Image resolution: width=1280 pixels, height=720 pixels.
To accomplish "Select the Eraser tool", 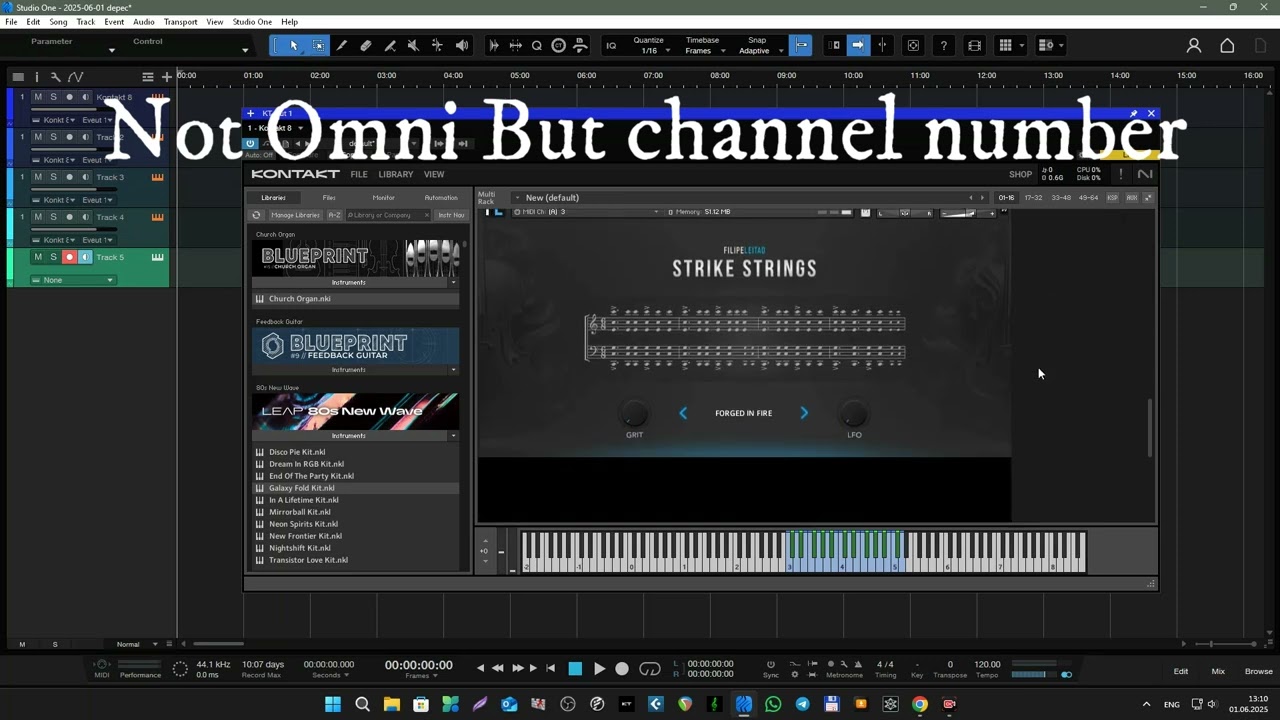I will [x=366, y=45].
